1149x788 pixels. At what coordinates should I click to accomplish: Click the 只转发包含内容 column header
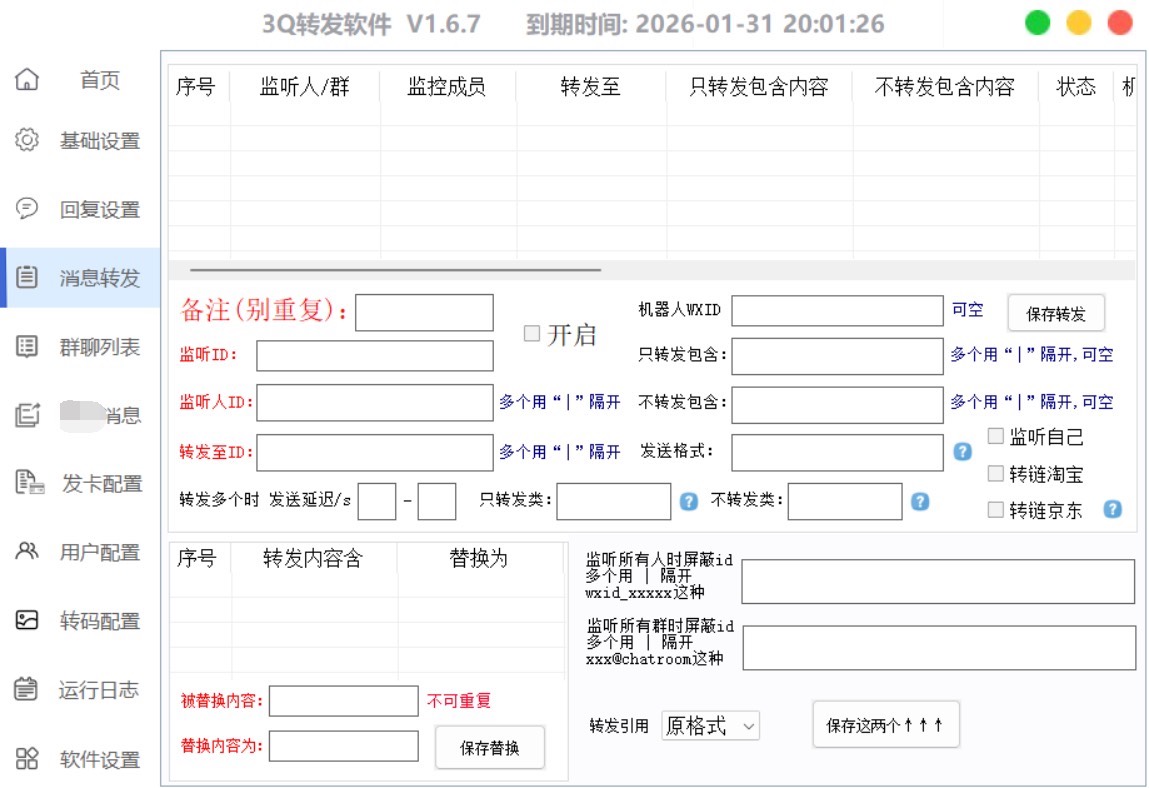tap(759, 86)
